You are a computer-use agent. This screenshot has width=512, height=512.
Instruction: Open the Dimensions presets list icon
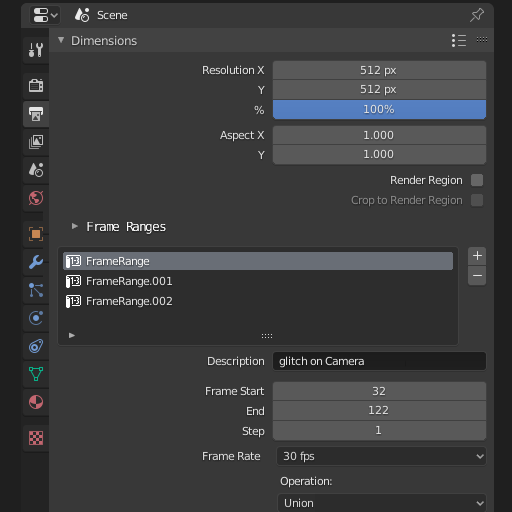point(459,40)
